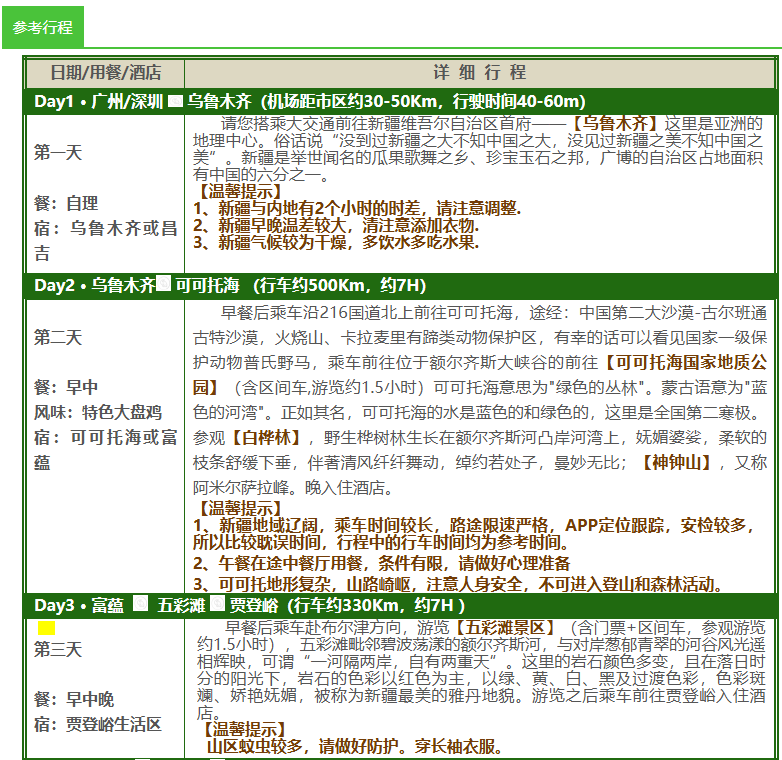
Task: Click 风味：特色大盘鸡 text
Action: [x=98, y=412]
